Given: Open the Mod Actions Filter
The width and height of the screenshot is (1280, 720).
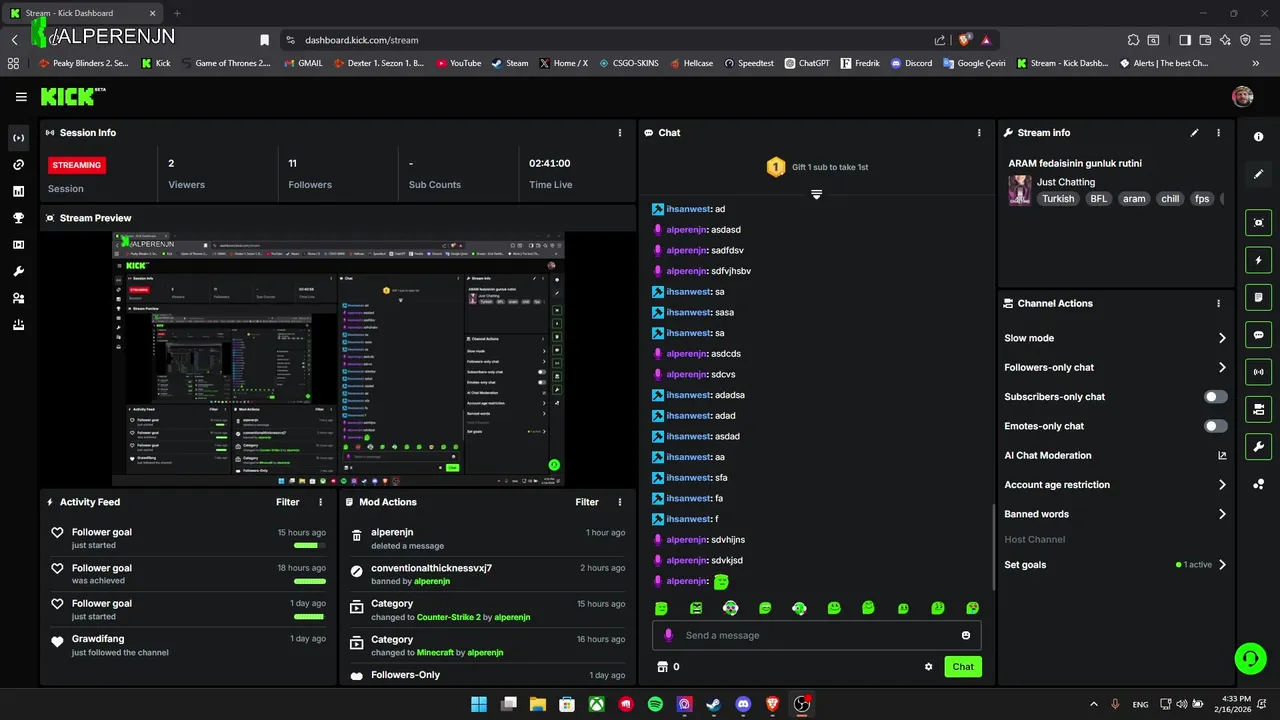Looking at the screenshot, I should tap(587, 502).
